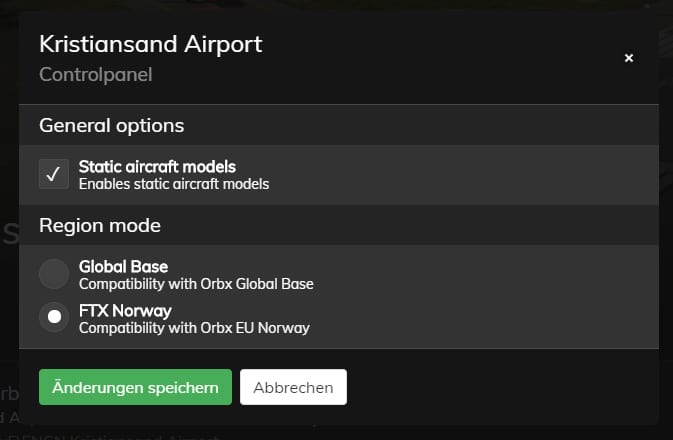Click the "Global Base" option label
The width and height of the screenshot is (673, 440).
click(x=123, y=267)
